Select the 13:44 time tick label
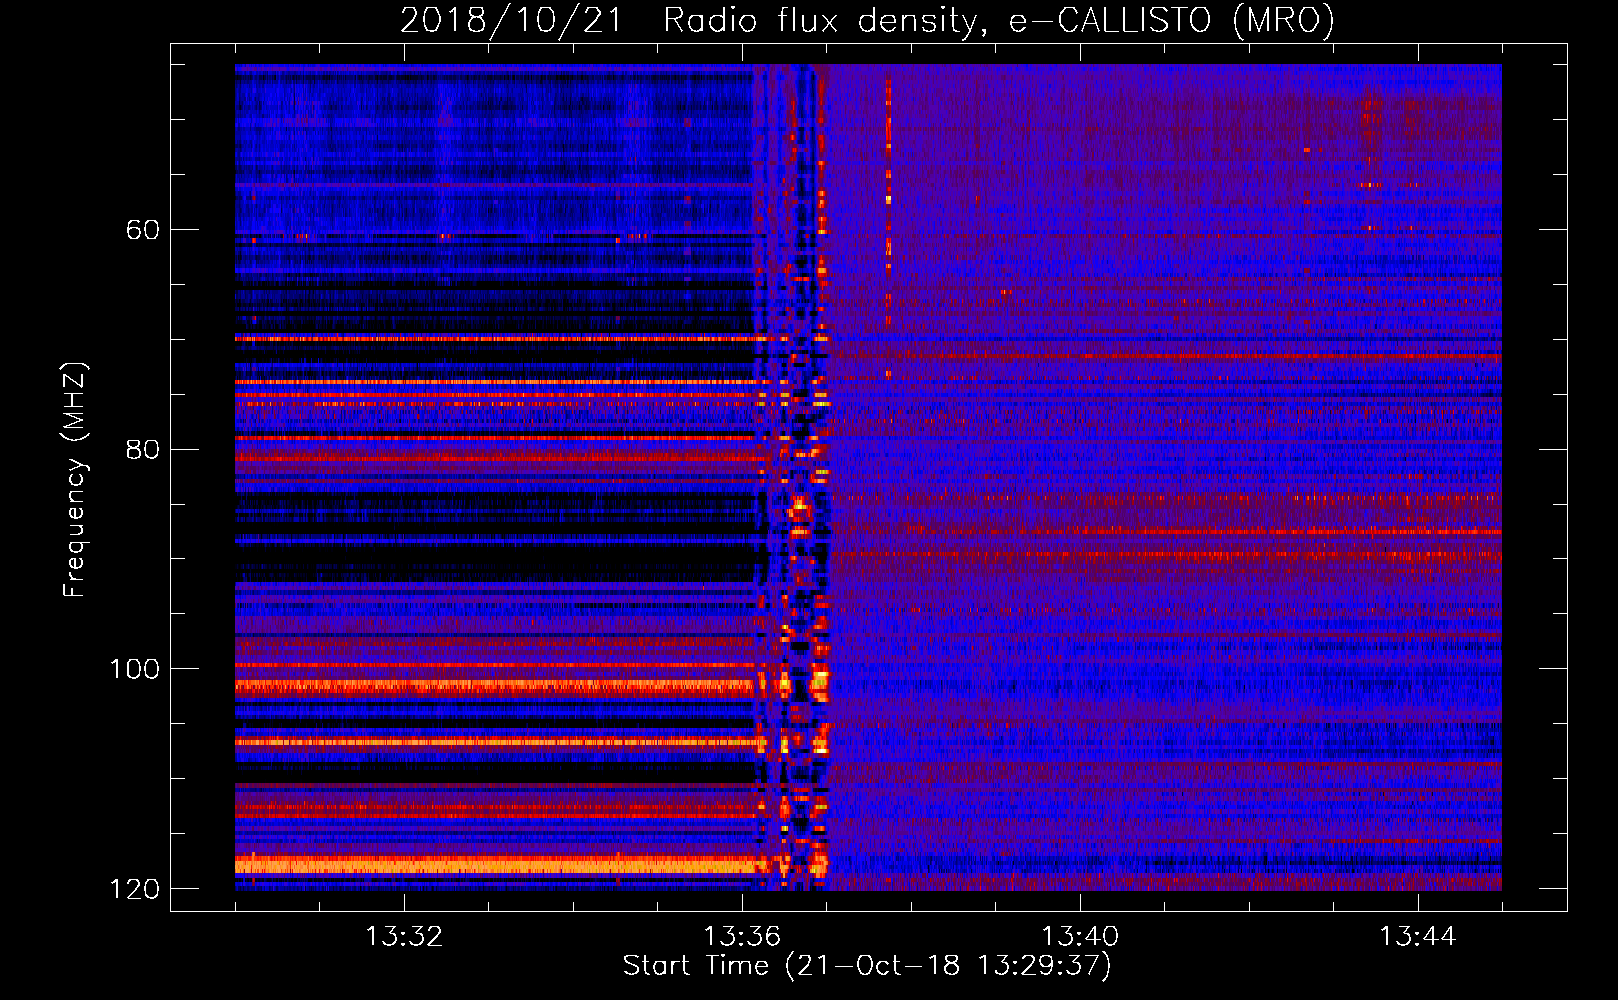 (x=1418, y=937)
